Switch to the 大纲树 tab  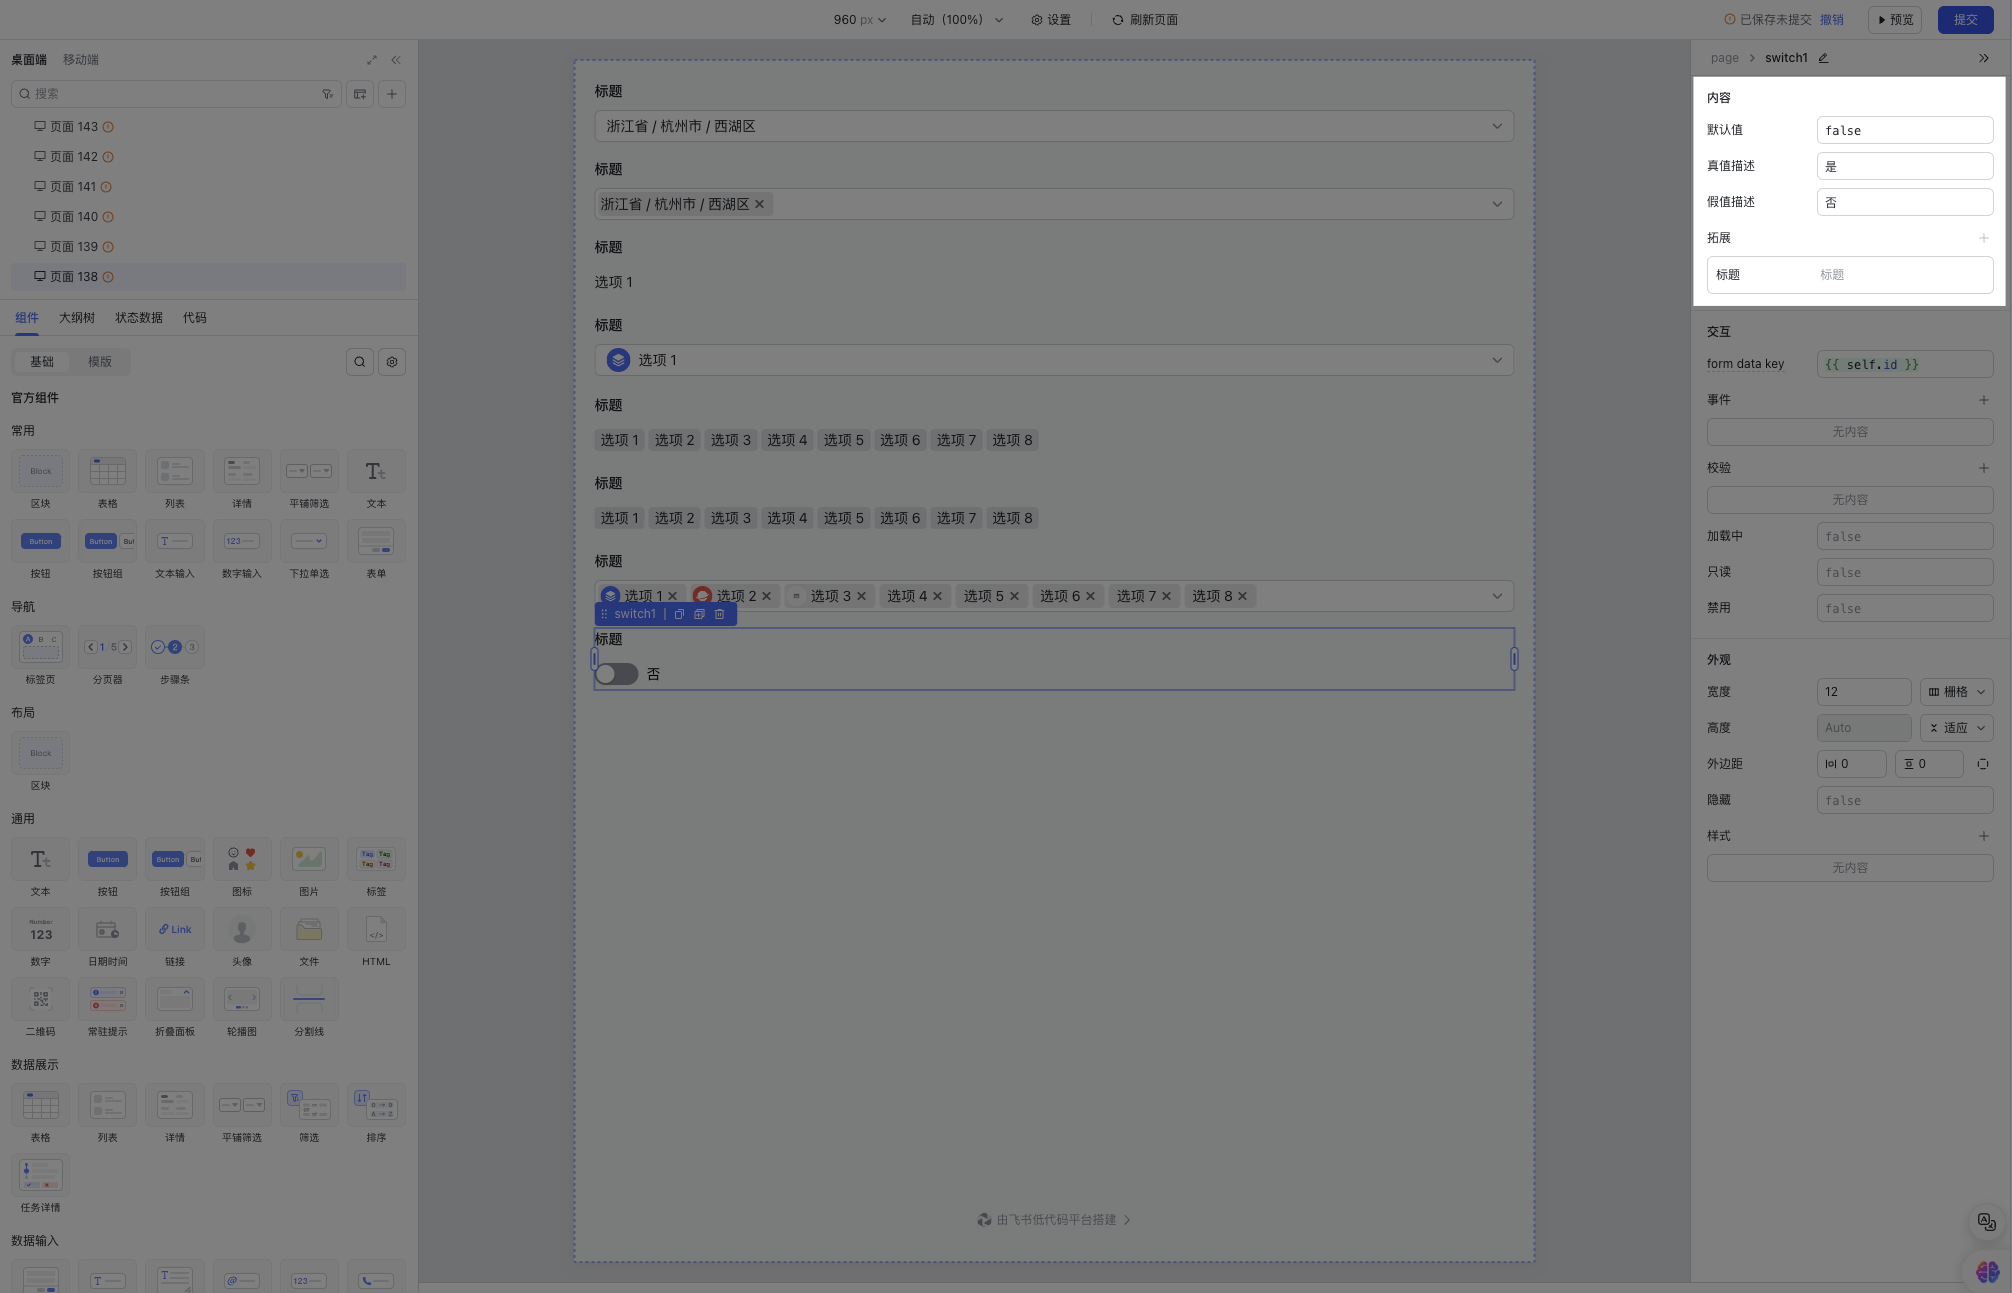pos(77,318)
